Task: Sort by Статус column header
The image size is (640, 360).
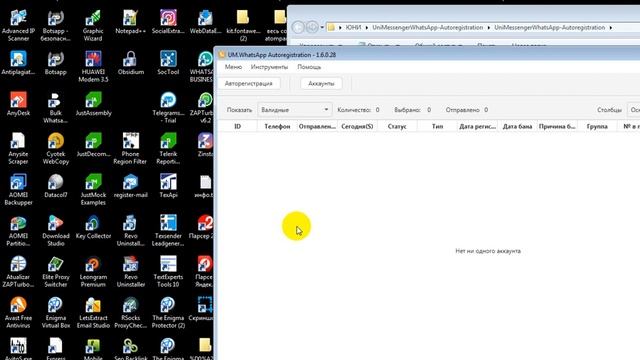Action: coord(397,127)
